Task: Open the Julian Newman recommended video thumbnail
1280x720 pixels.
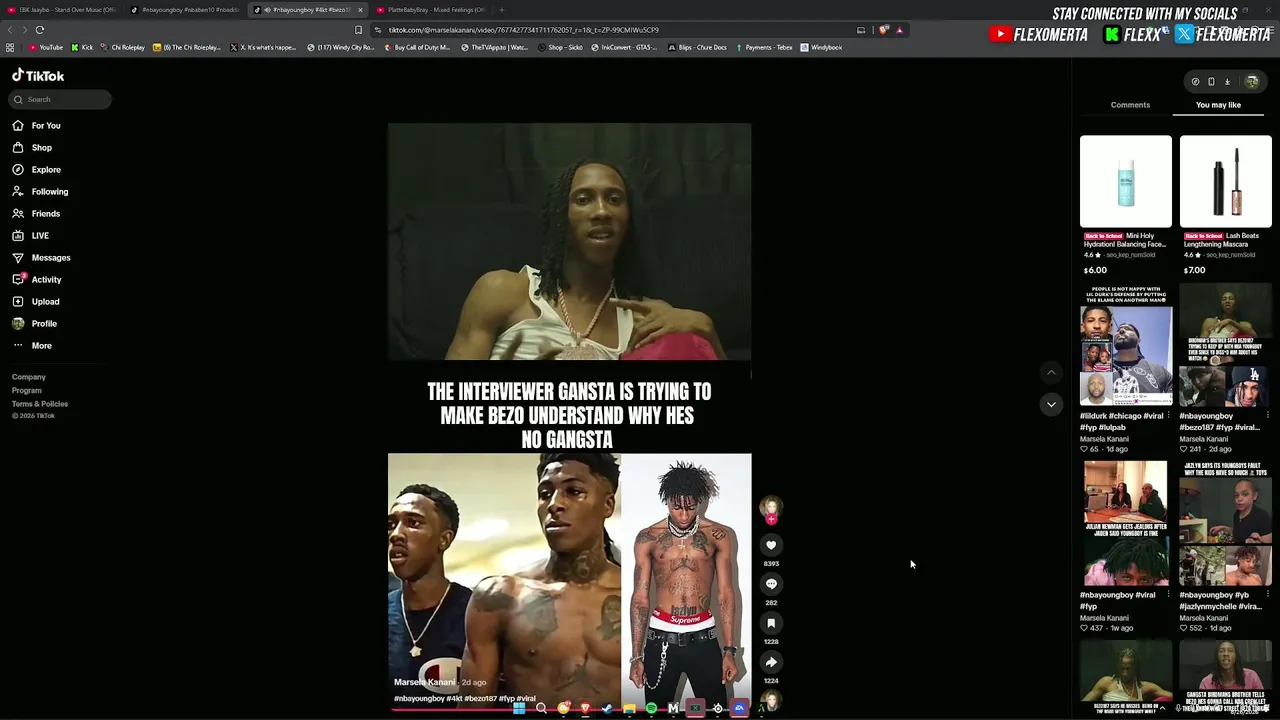Action: (x=1126, y=524)
